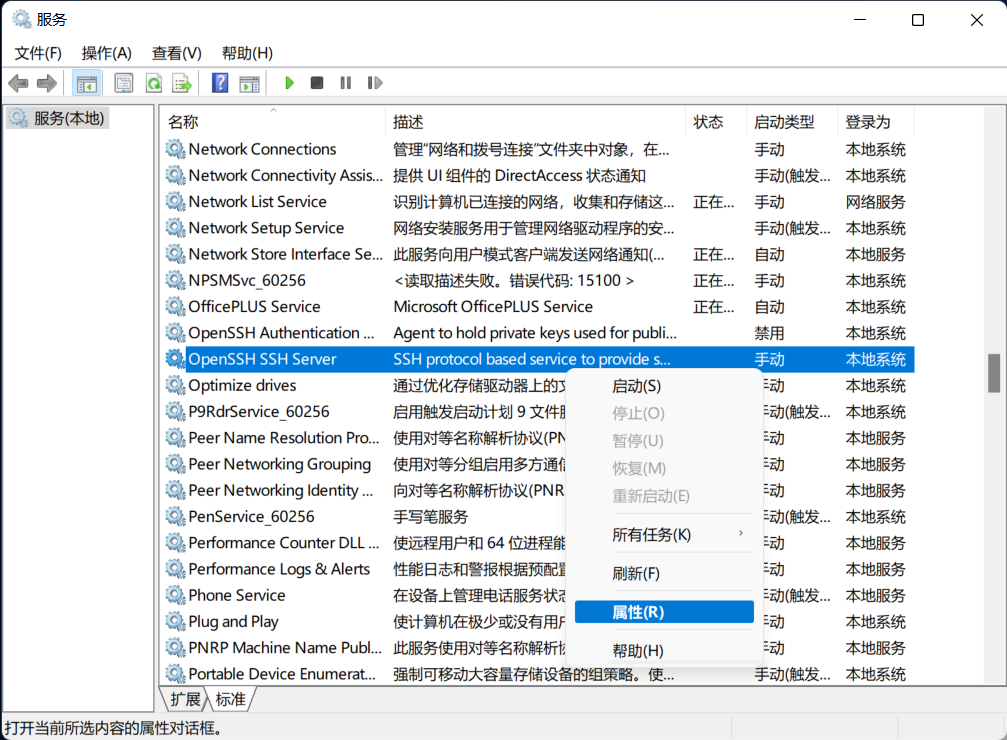1007x740 pixels.
Task: Click the Show/Hide Console Tree toolbar icon
Action: [x=87, y=83]
